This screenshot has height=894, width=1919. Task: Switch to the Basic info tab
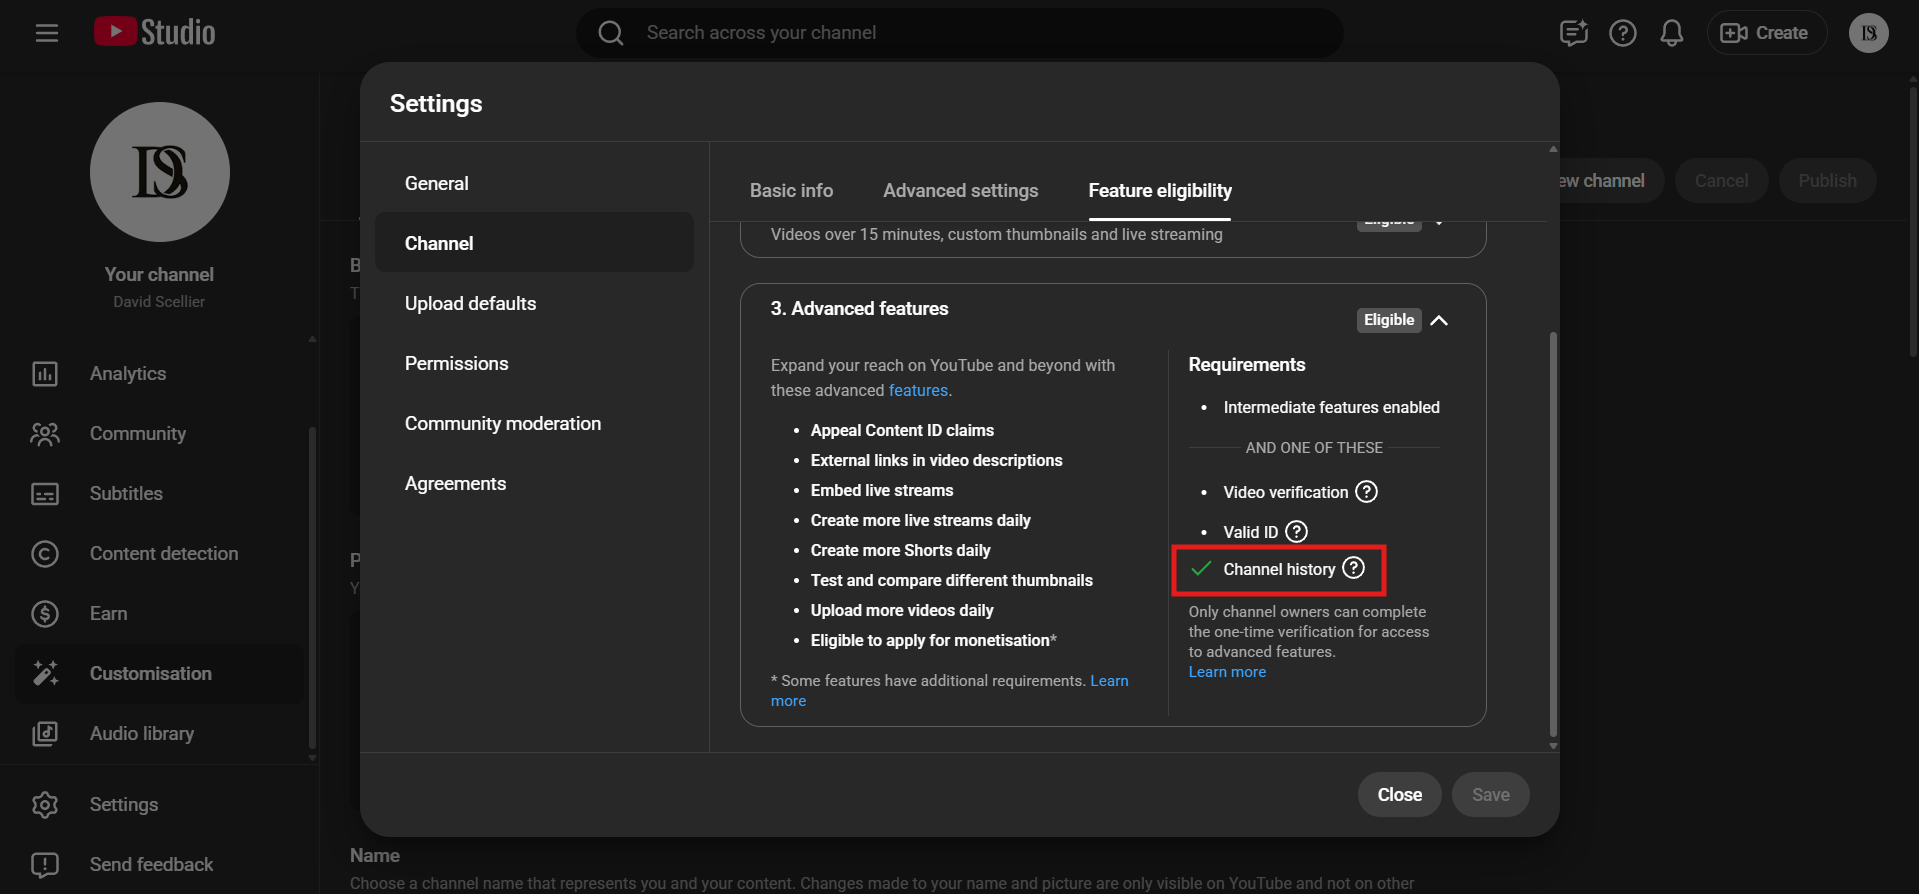(x=791, y=191)
